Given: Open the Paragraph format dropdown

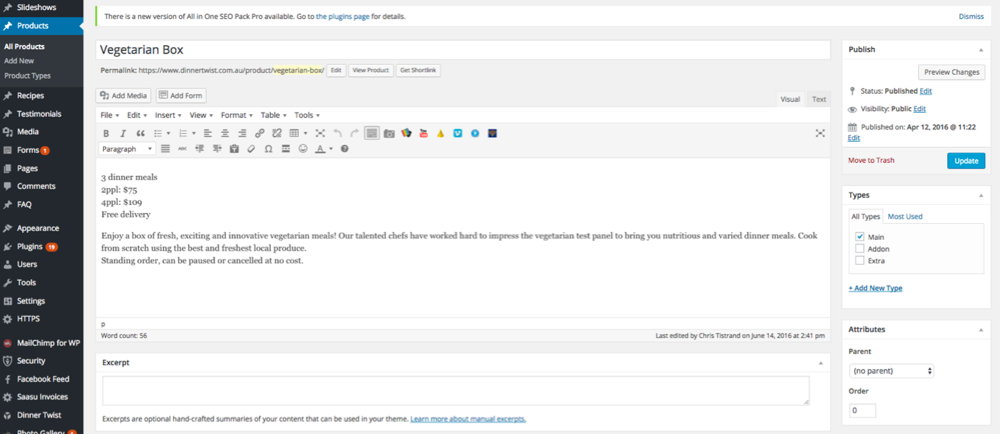Looking at the screenshot, I should click(127, 149).
